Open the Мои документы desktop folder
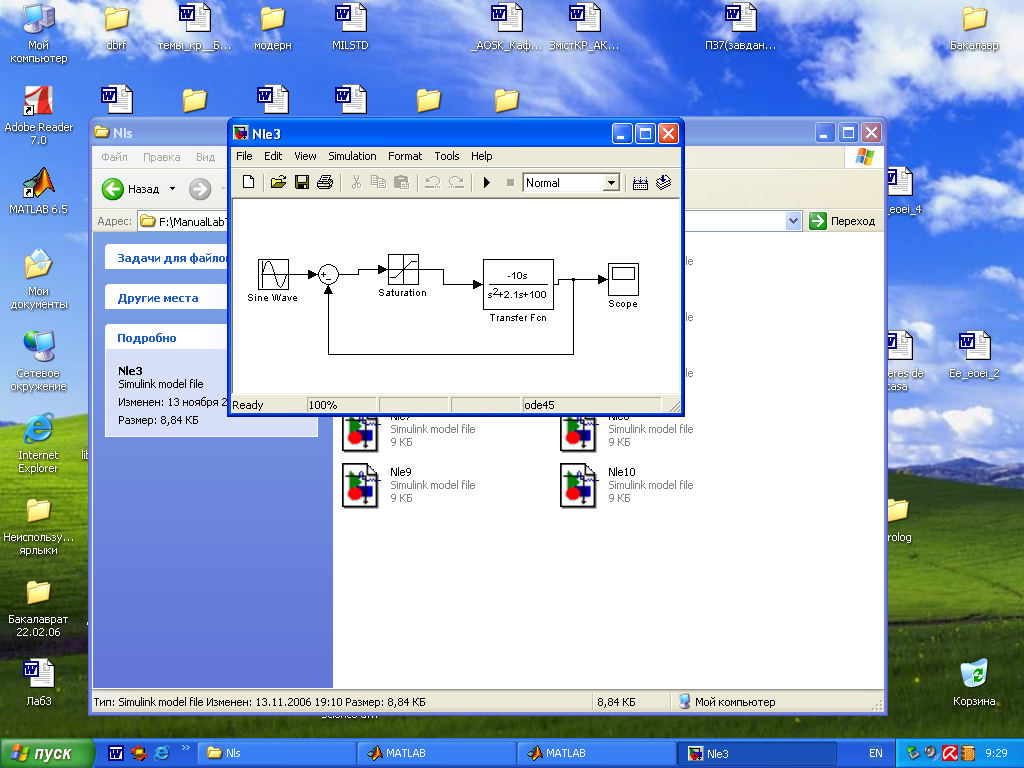The height and width of the screenshot is (768, 1024). (38, 279)
